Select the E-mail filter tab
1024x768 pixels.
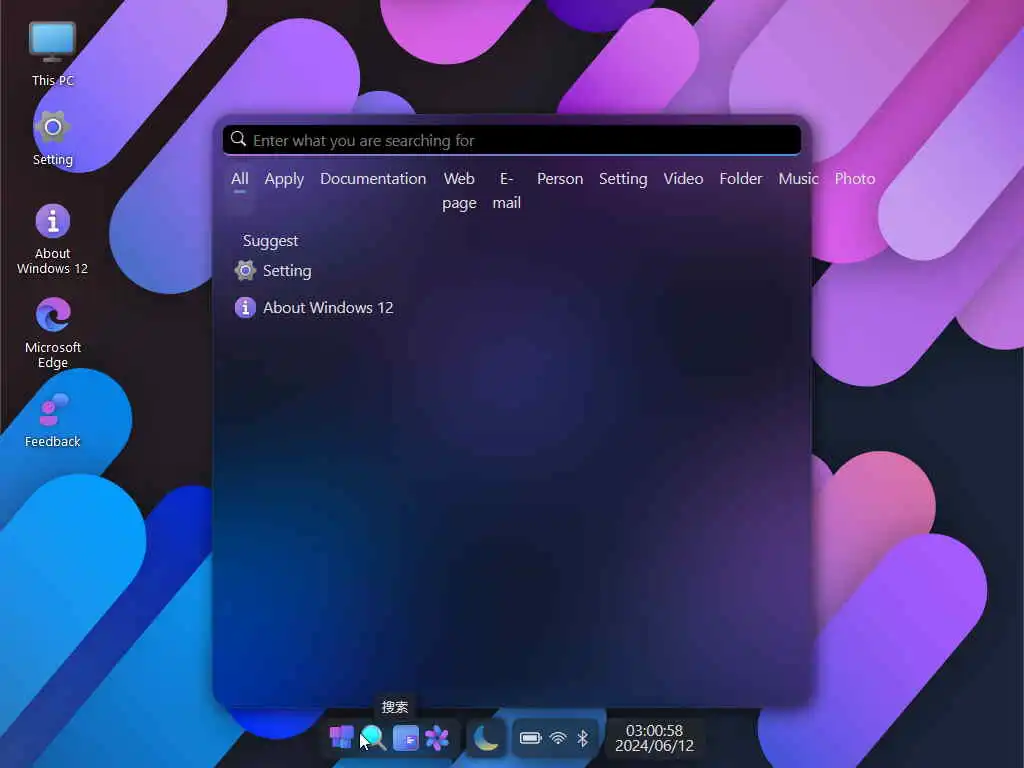coord(507,191)
